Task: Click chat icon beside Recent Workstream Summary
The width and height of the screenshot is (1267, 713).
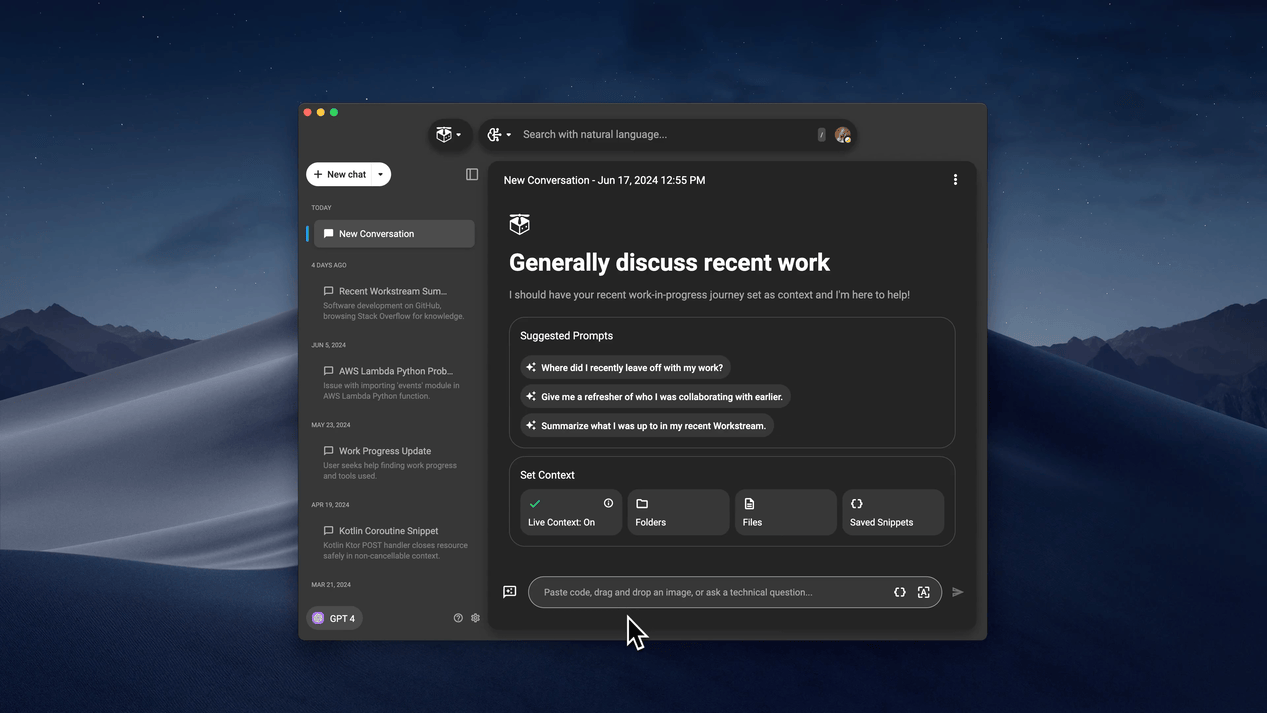Action: tap(328, 291)
